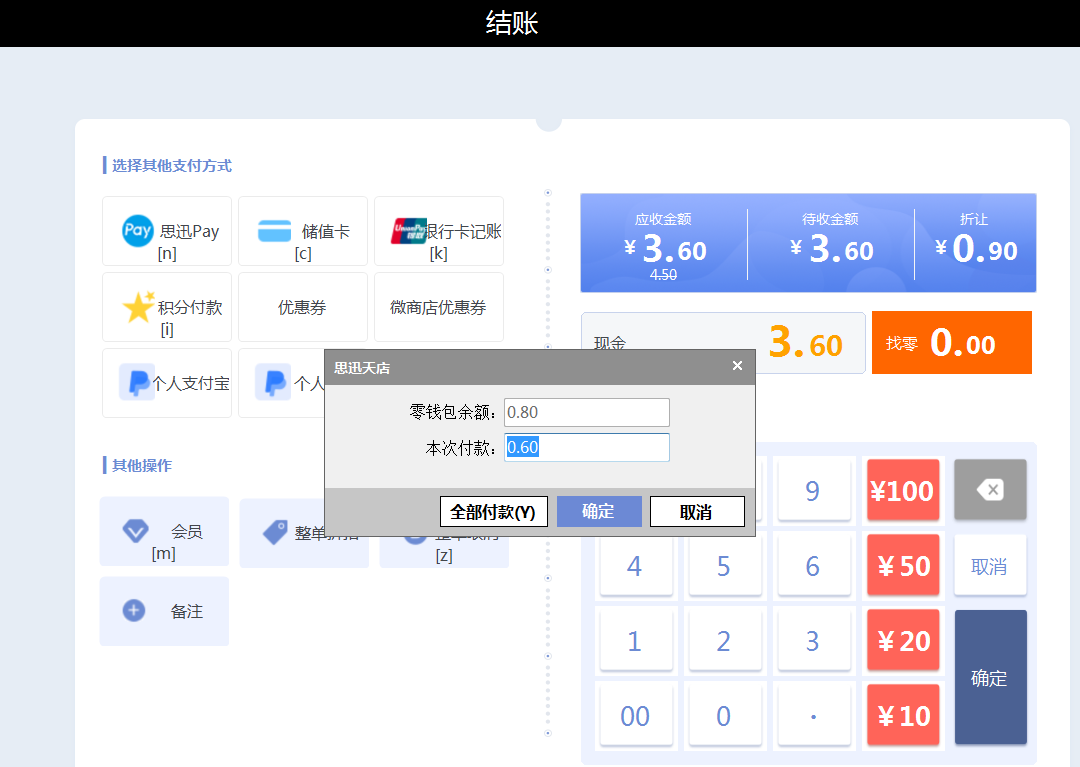Click the 备注 plus icon
This screenshot has width=1080, height=767.
(x=134, y=611)
